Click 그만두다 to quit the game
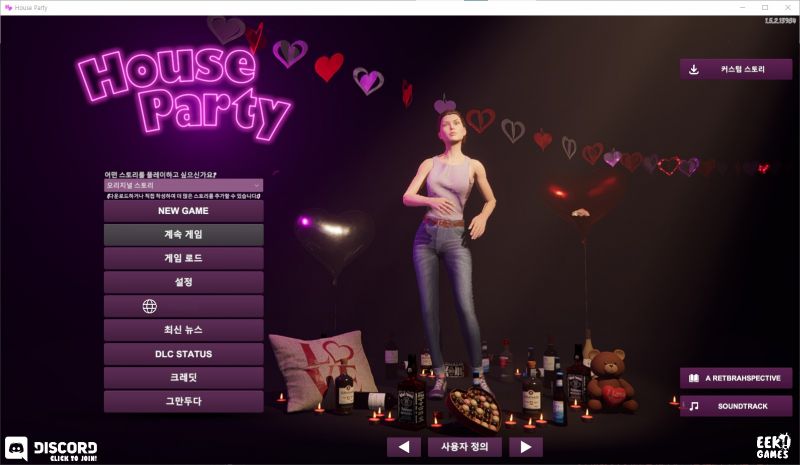 coord(183,401)
